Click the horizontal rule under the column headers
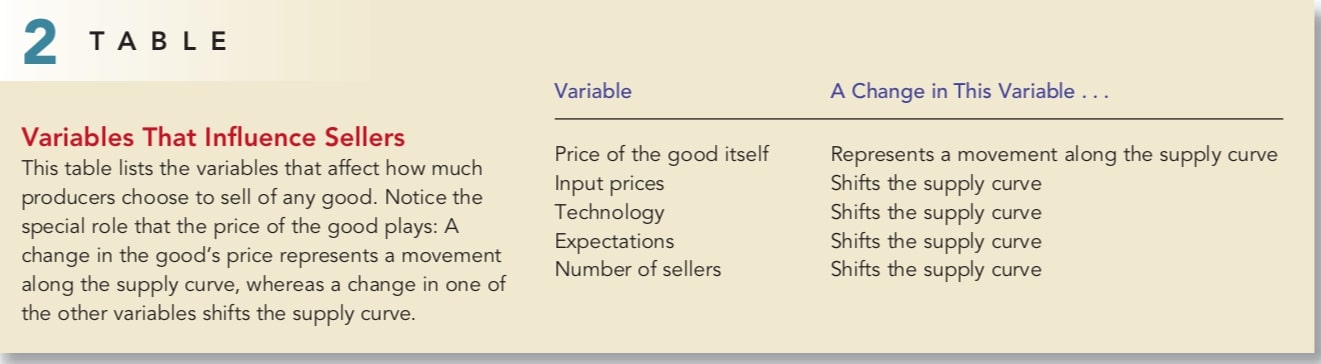This screenshot has height=364, width=1321. [918, 119]
